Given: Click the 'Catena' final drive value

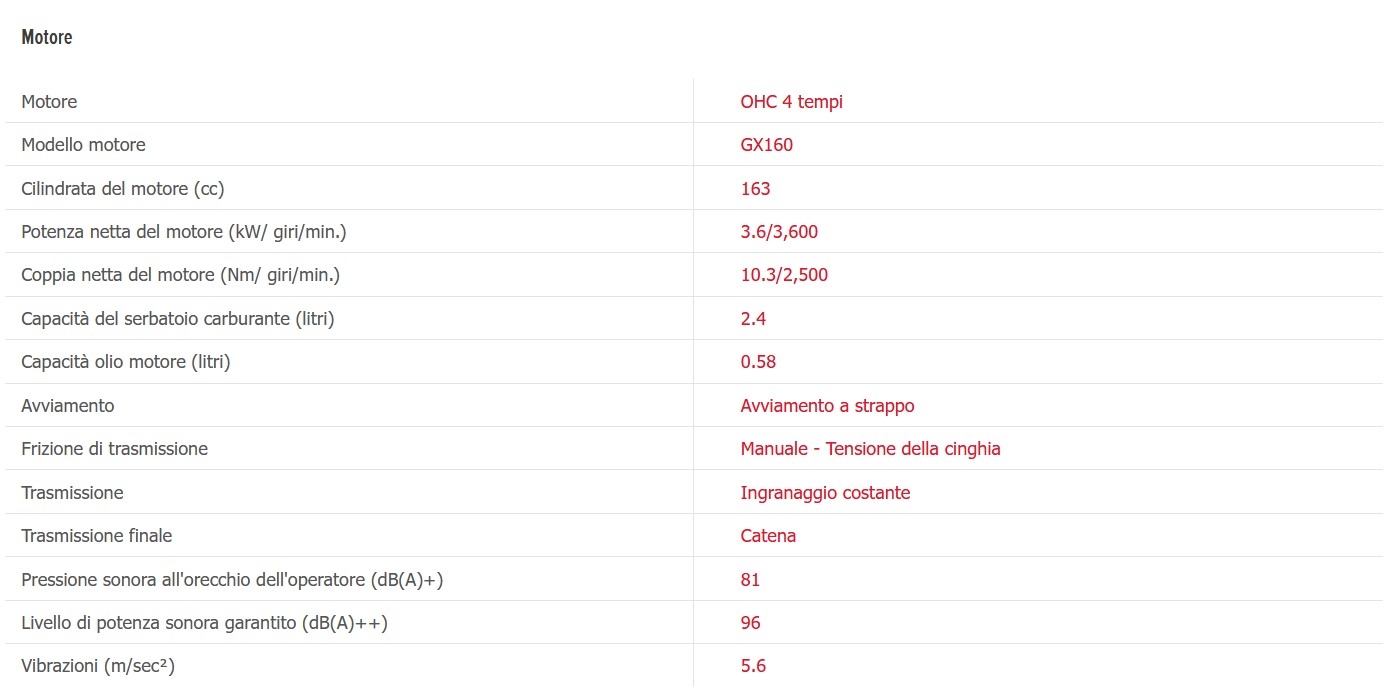Looking at the screenshot, I should pyautogui.click(x=768, y=536).
